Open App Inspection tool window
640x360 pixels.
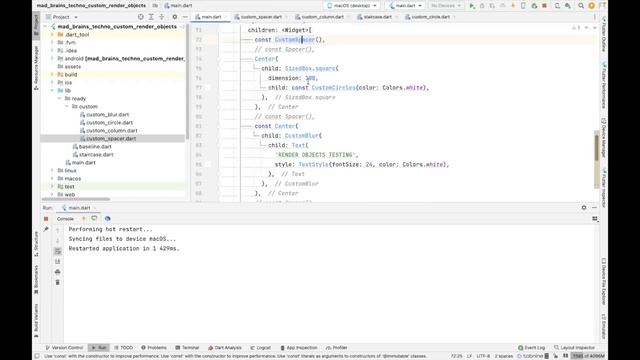(299, 348)
